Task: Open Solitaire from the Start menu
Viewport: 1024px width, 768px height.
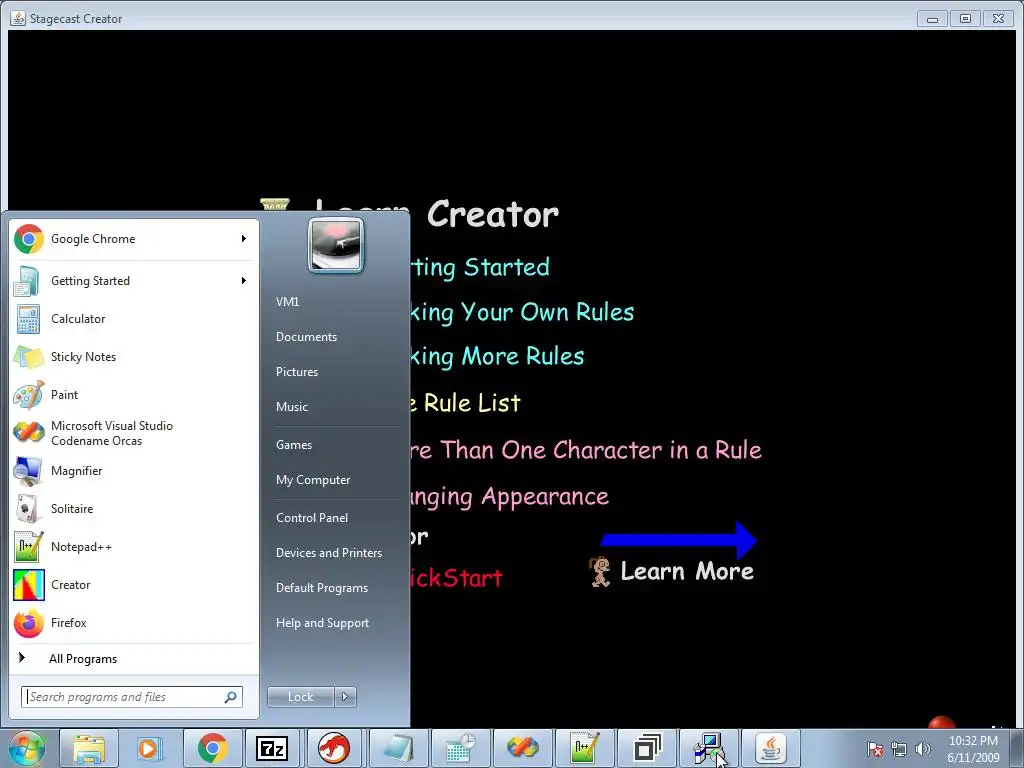Action: pyautogui.click(x=134, y=509)
